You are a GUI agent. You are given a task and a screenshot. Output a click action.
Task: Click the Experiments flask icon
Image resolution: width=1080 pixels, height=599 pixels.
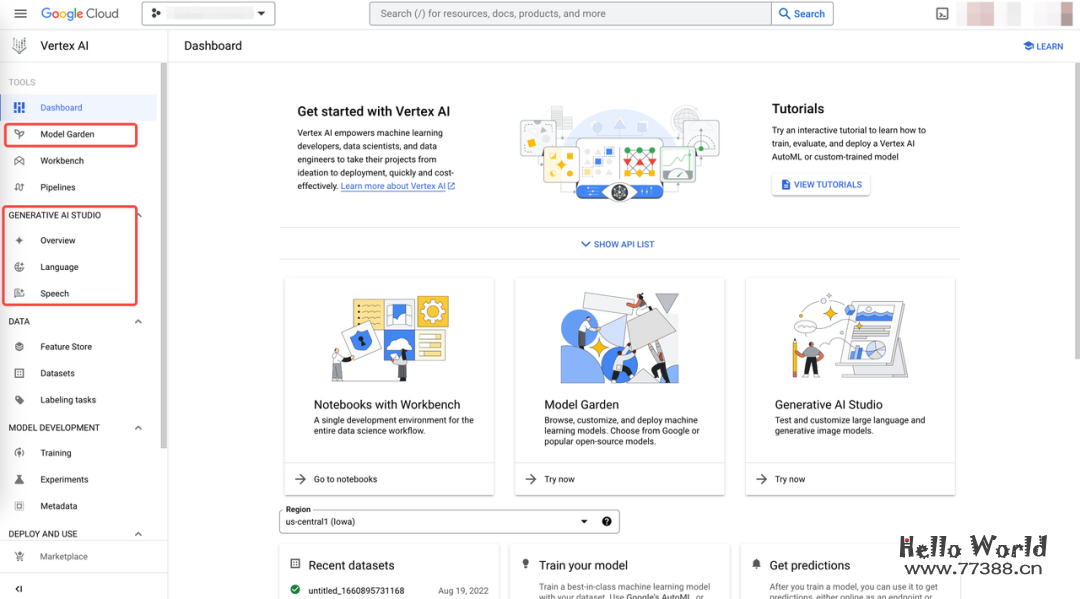[x=19, y=480]
